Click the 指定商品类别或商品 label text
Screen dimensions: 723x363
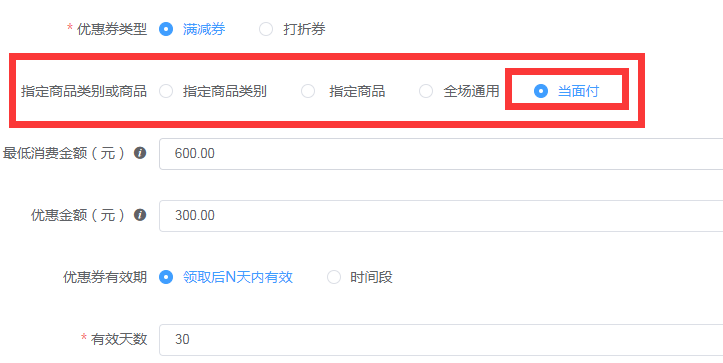[x=84, y=91]
